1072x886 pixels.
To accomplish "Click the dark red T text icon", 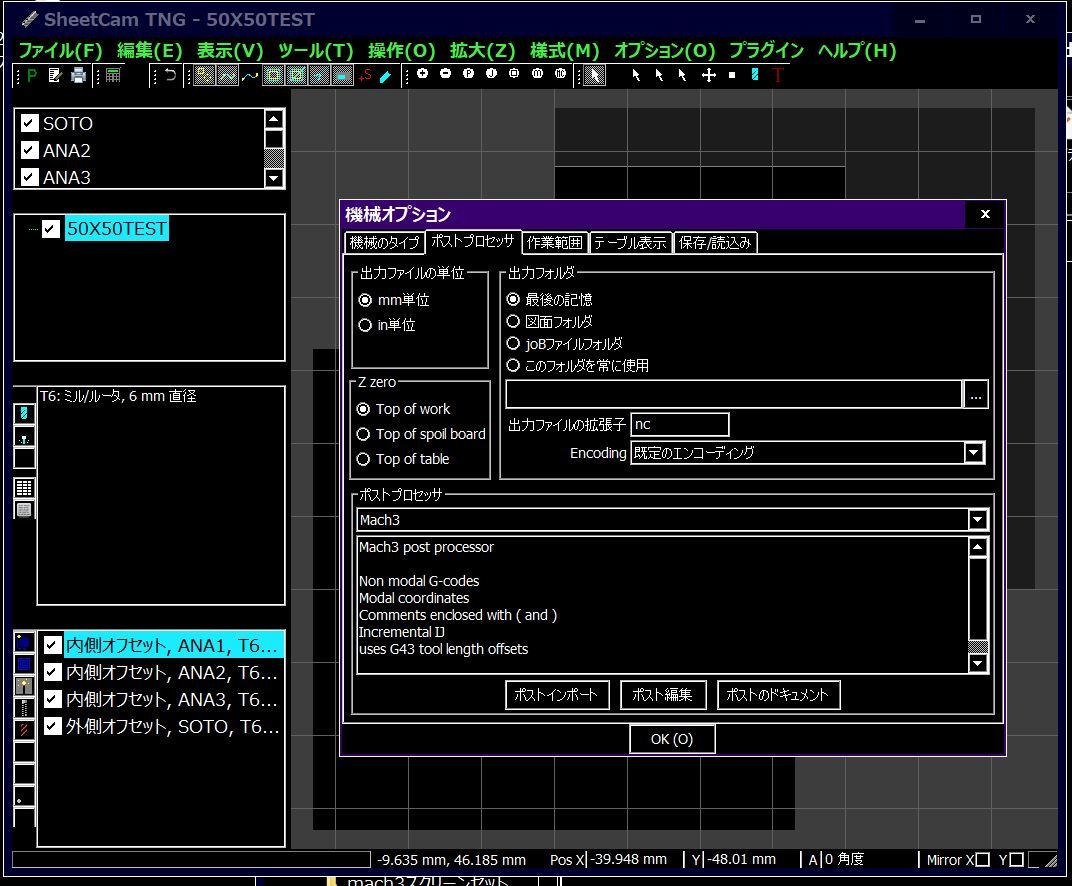I will click(x=777, y=75).
